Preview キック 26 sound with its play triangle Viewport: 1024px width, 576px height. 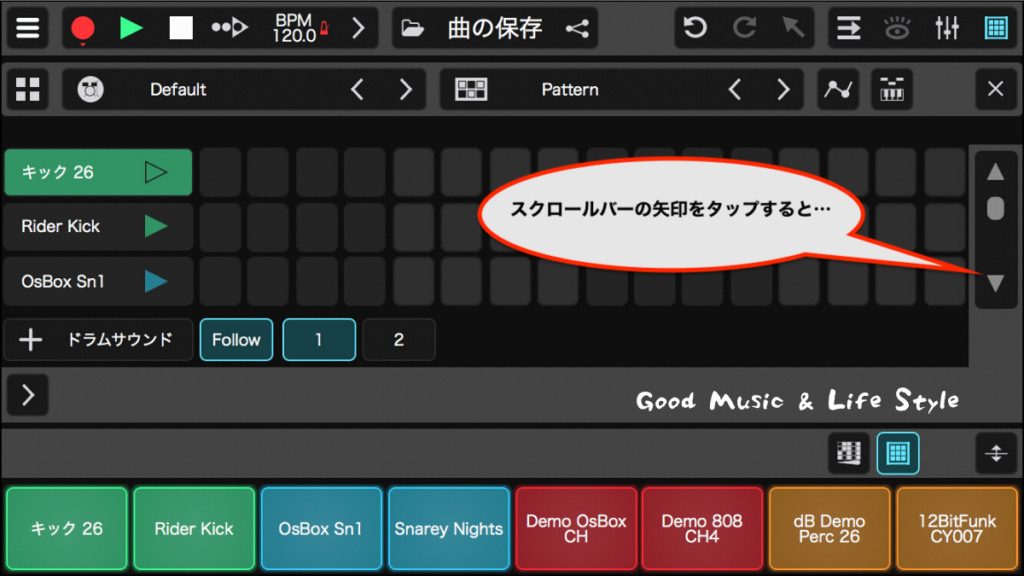(x=155, y=172)
